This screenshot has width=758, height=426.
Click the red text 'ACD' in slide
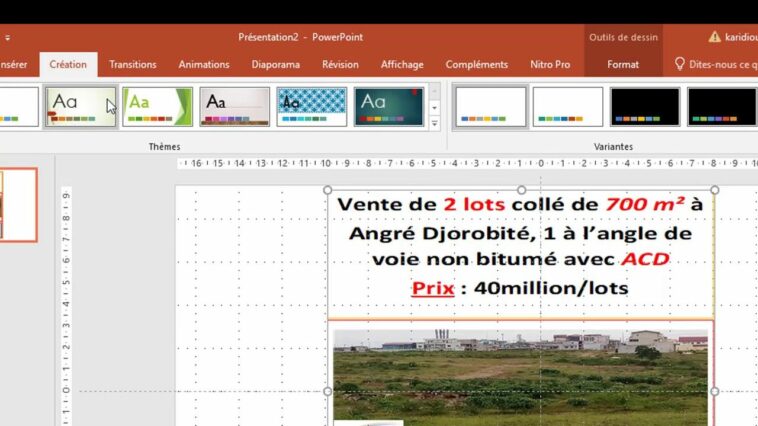pyautogui.click(x=645, y=259)
